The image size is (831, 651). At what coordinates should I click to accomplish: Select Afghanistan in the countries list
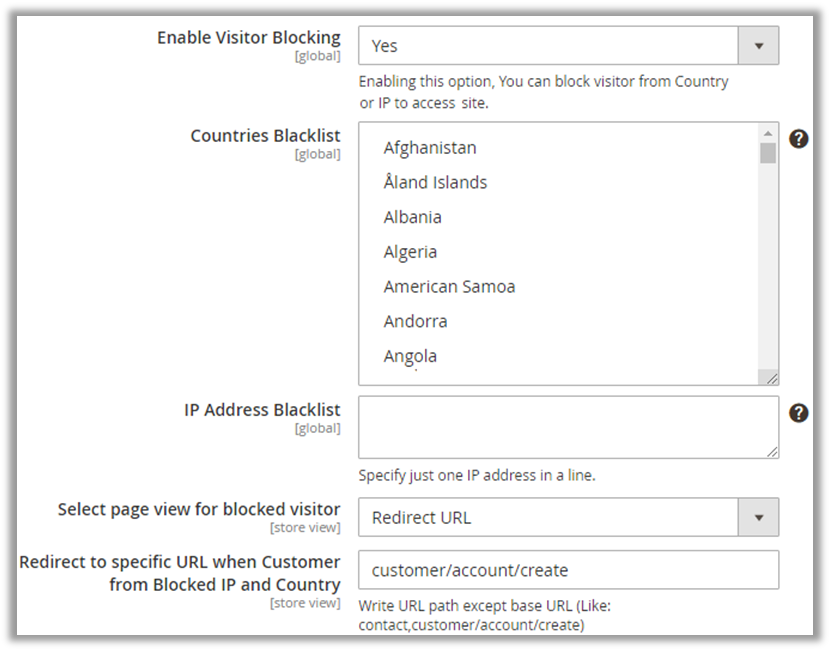coord(430,148)
